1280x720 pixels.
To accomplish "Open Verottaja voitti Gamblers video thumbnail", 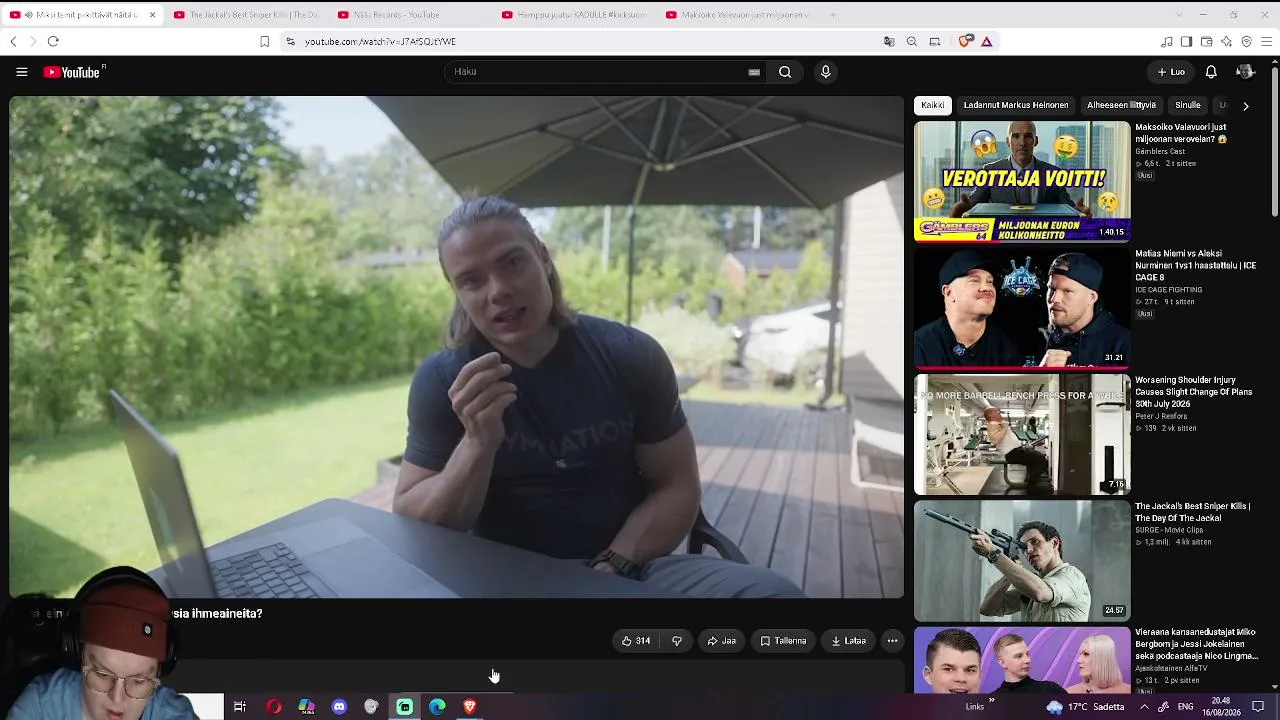I will coord(1022,181).
